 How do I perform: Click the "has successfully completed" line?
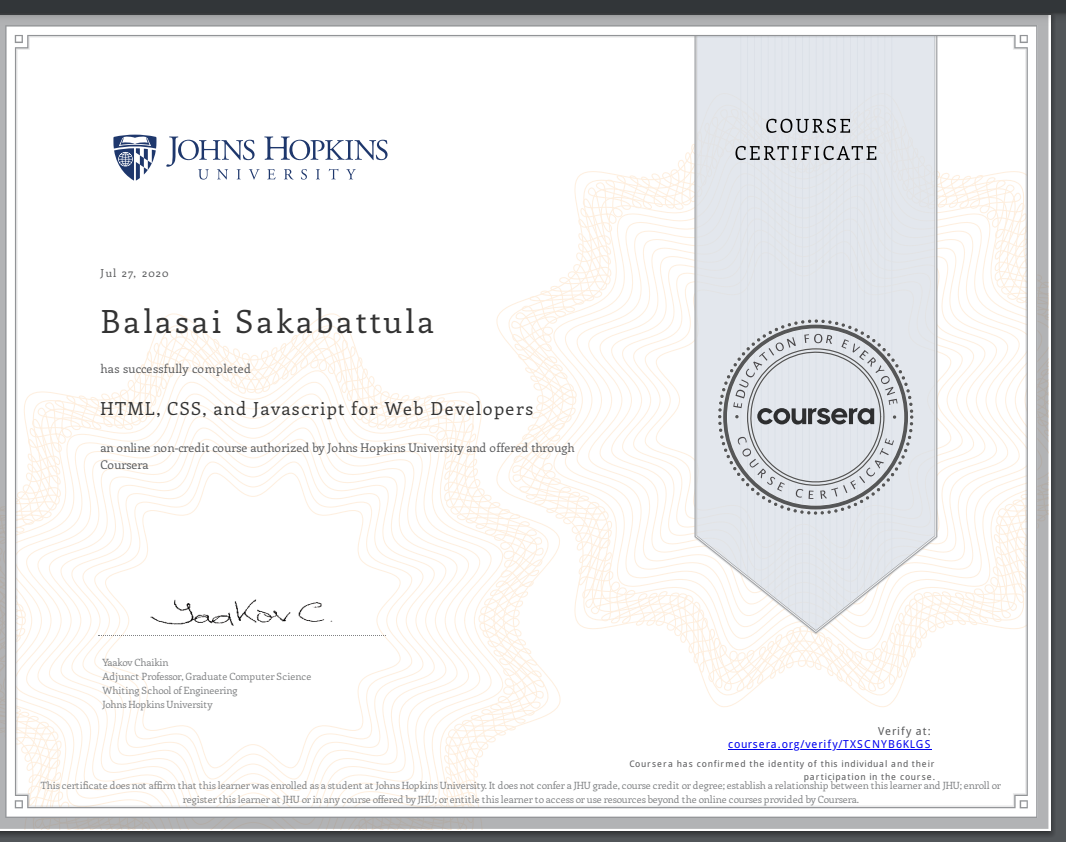[x=175, y=369]
